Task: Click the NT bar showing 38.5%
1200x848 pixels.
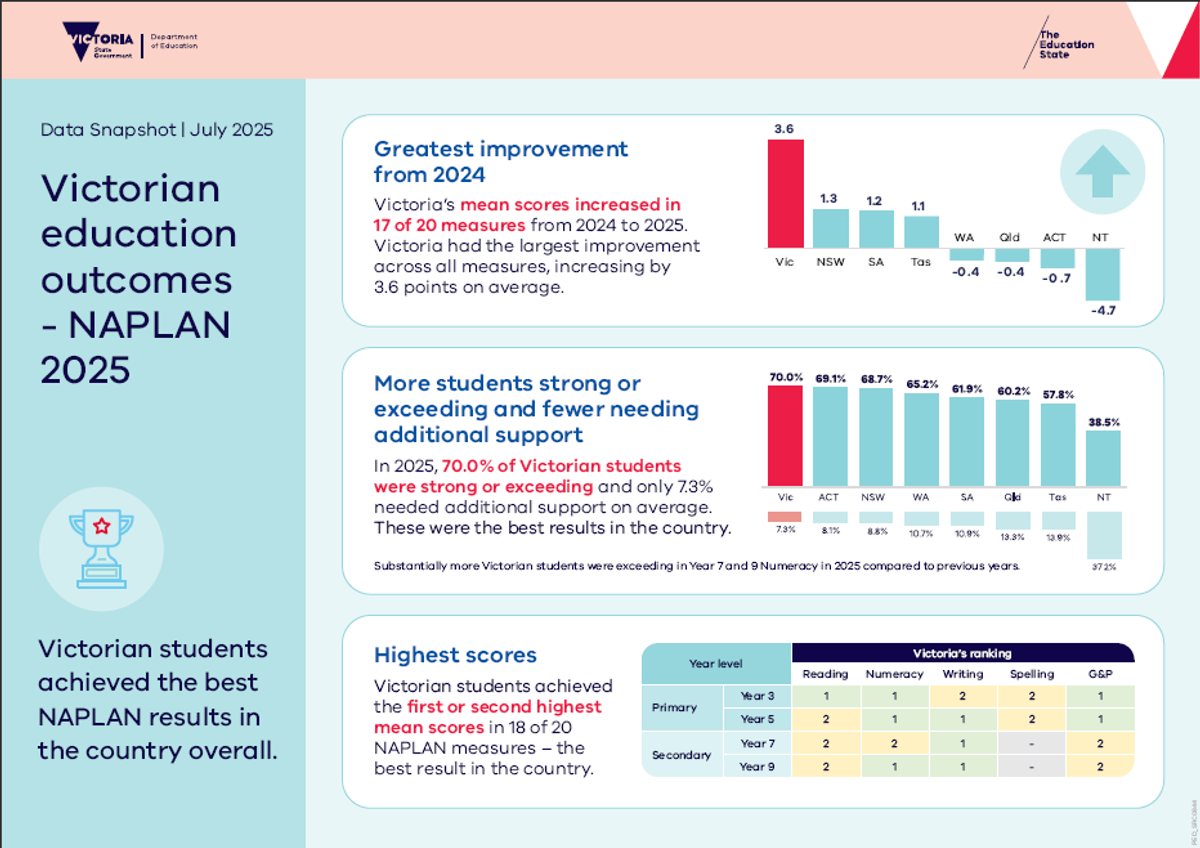Action: click(1104, 459)
